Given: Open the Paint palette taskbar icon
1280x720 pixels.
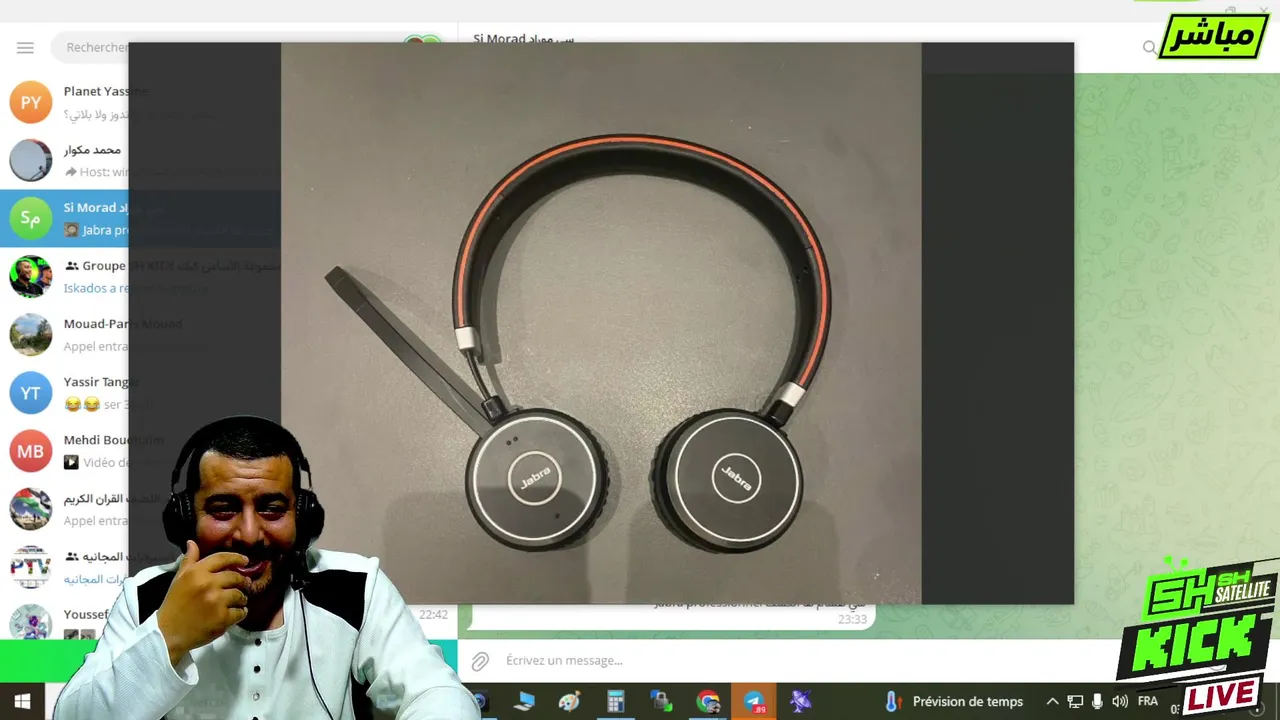Looking at the screenshot, I should (569, 702).
